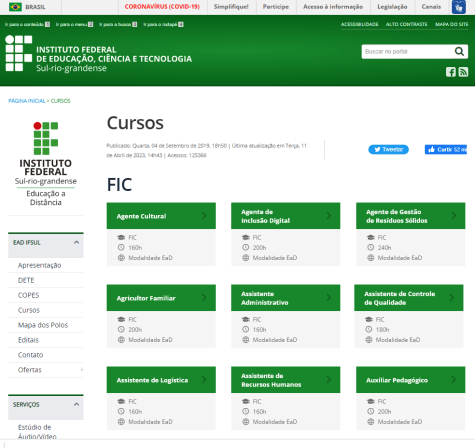475x448 pixels.
Task: Collapse the SERVIÇOS sidebar section
Action: click(76, 404)
